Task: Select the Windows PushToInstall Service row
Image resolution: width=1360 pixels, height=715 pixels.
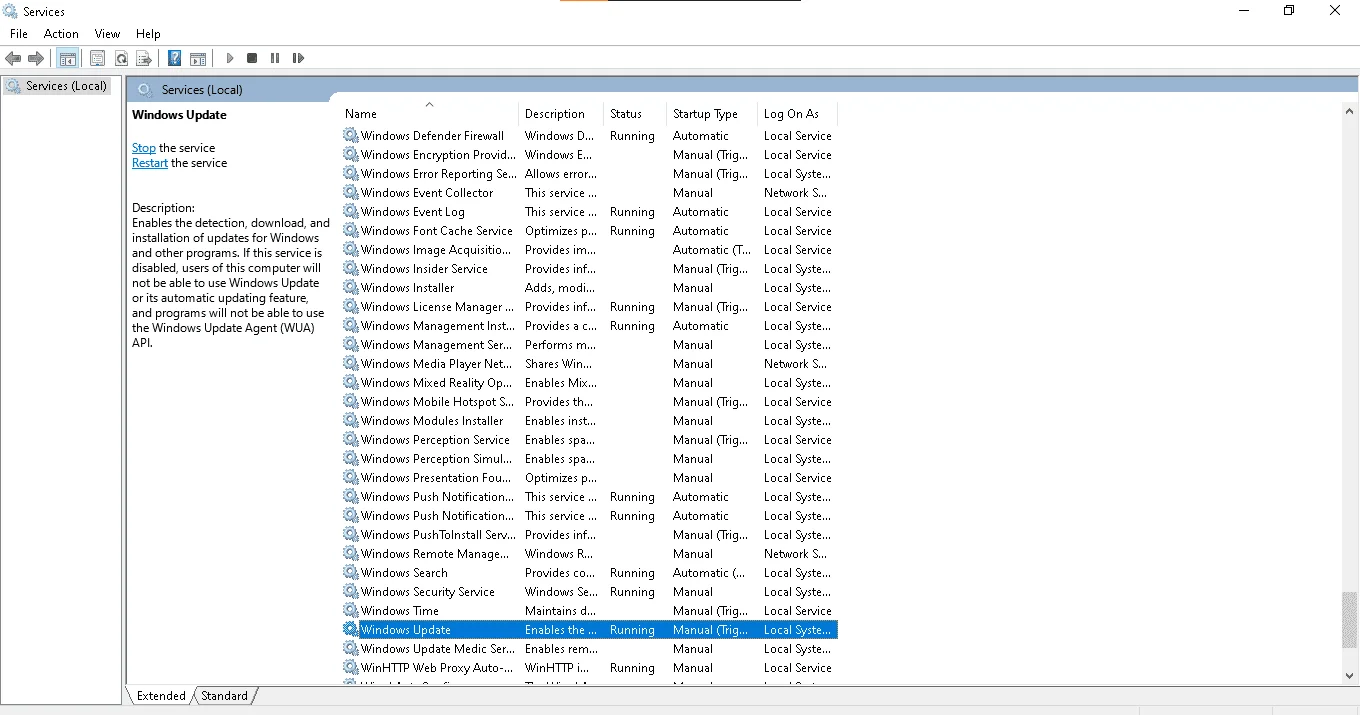Action: [x=590, y=535]
